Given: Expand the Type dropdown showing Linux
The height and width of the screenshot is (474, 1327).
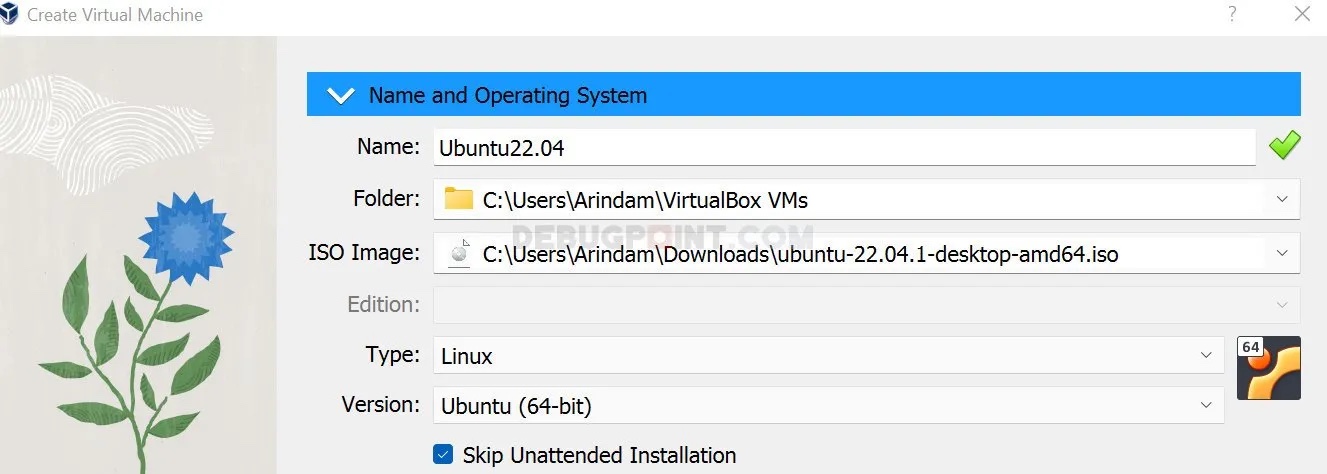Looking at the screenshot, I should [x=1206, y=355].
